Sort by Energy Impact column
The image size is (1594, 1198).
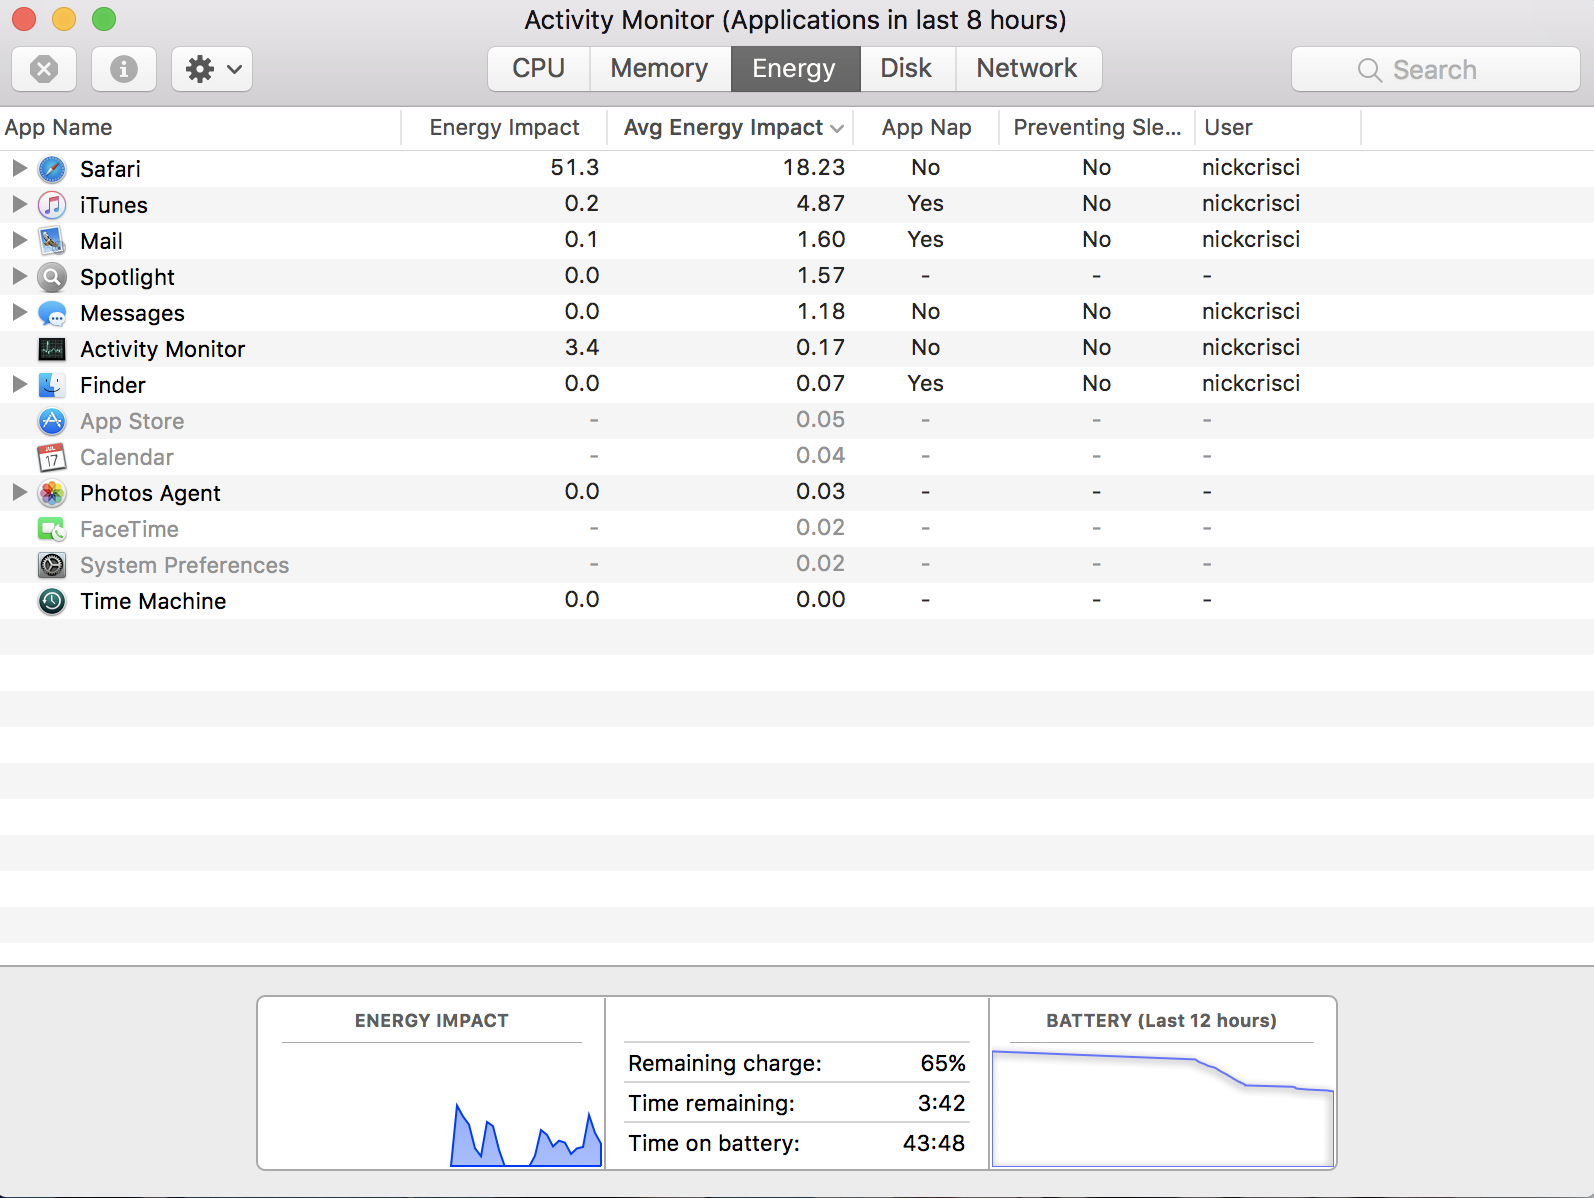[504, 128]
